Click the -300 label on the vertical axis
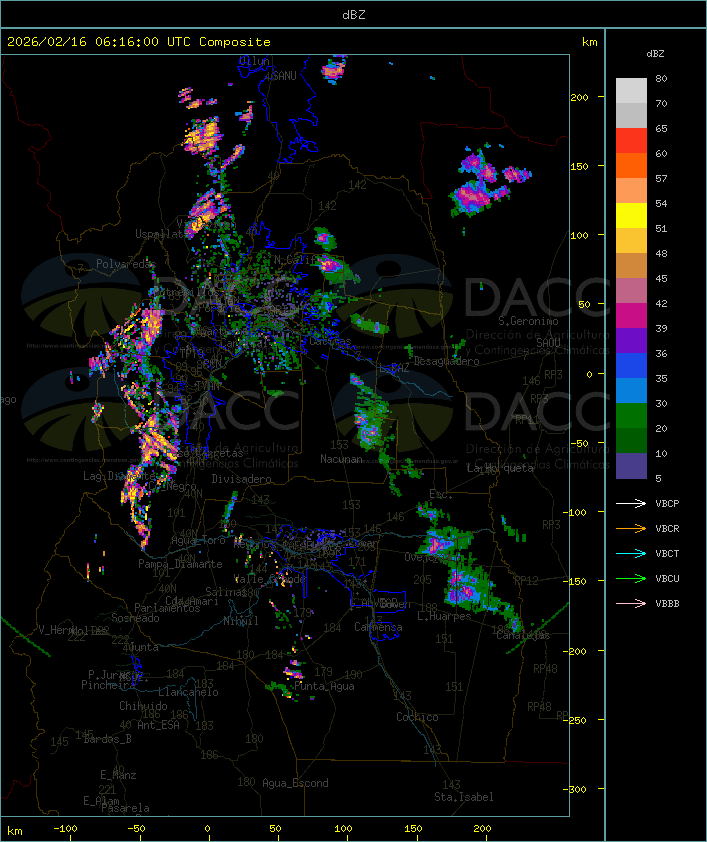Image resolution: width=707 pixels, height=842 pixels. pos(575,789)
